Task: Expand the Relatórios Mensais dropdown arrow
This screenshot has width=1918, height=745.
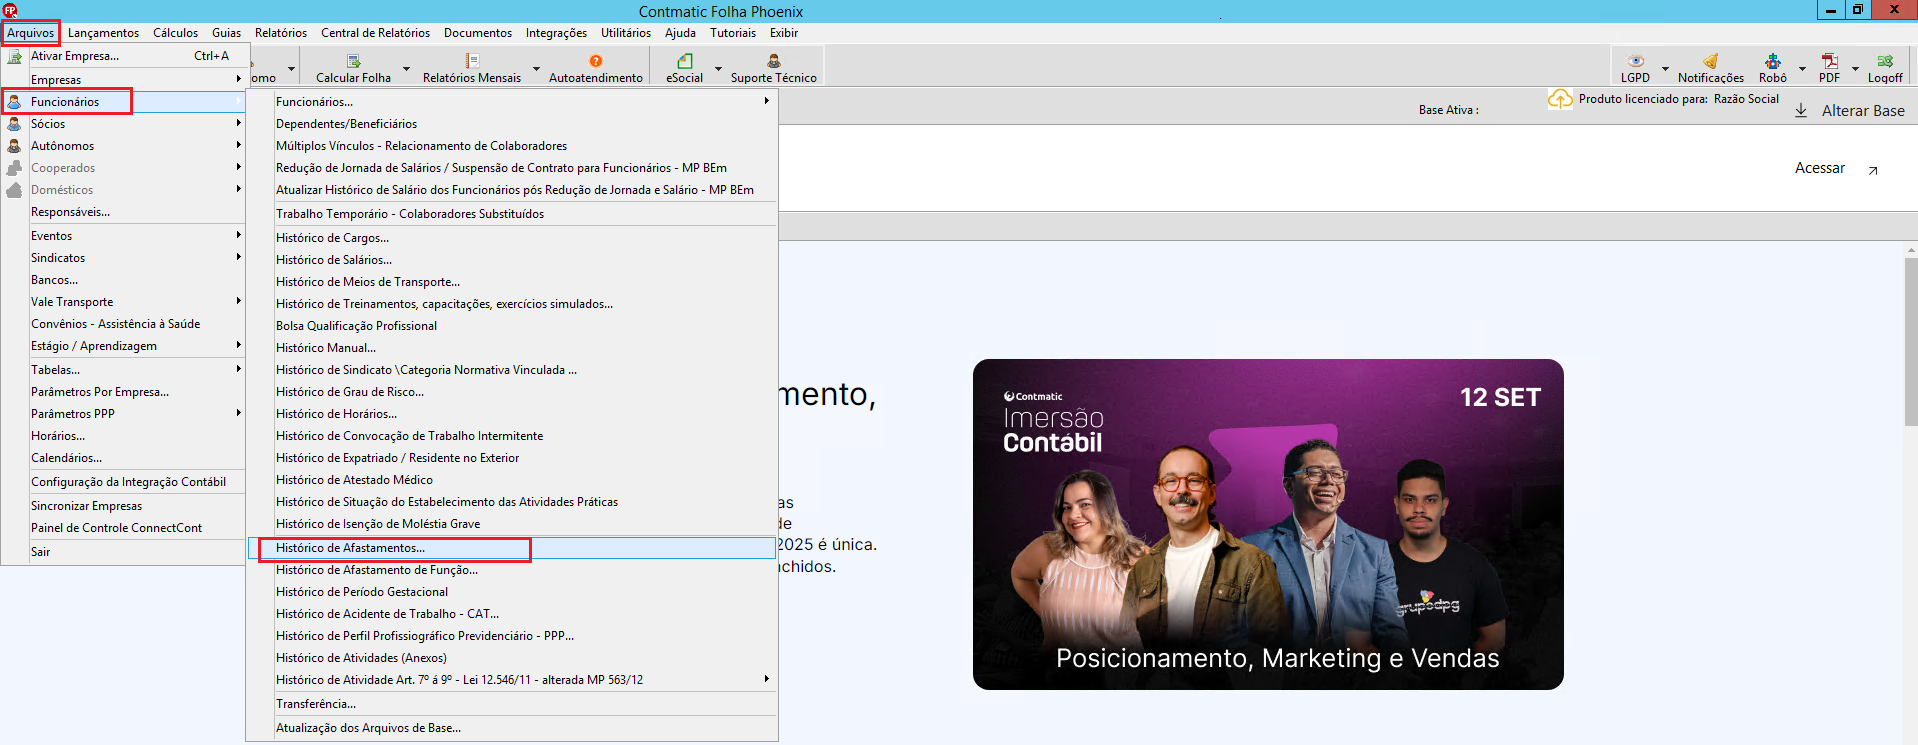Action: 536,69
